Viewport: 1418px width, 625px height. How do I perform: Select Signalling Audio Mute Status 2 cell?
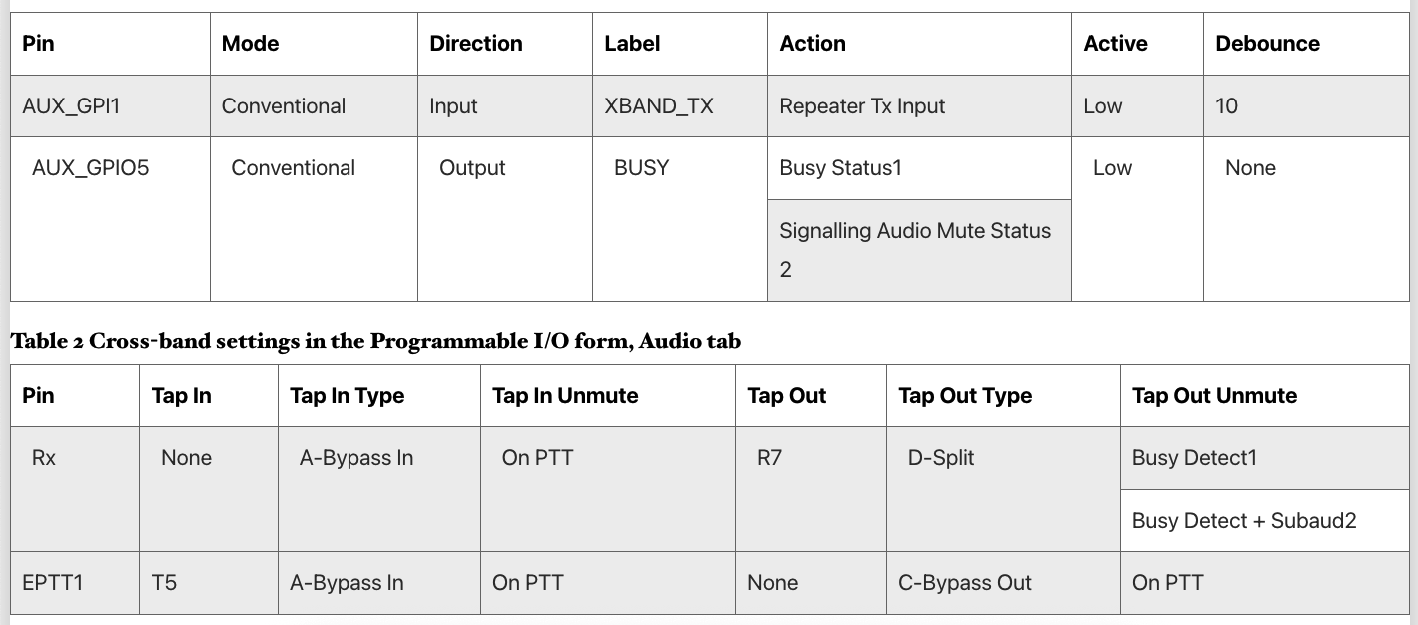(x=919, y=250)
